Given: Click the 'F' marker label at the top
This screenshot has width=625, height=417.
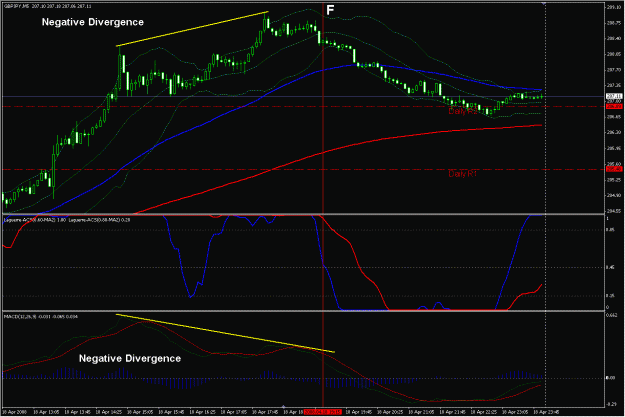Looking at the screenshot, I should (x=330, y=10).
